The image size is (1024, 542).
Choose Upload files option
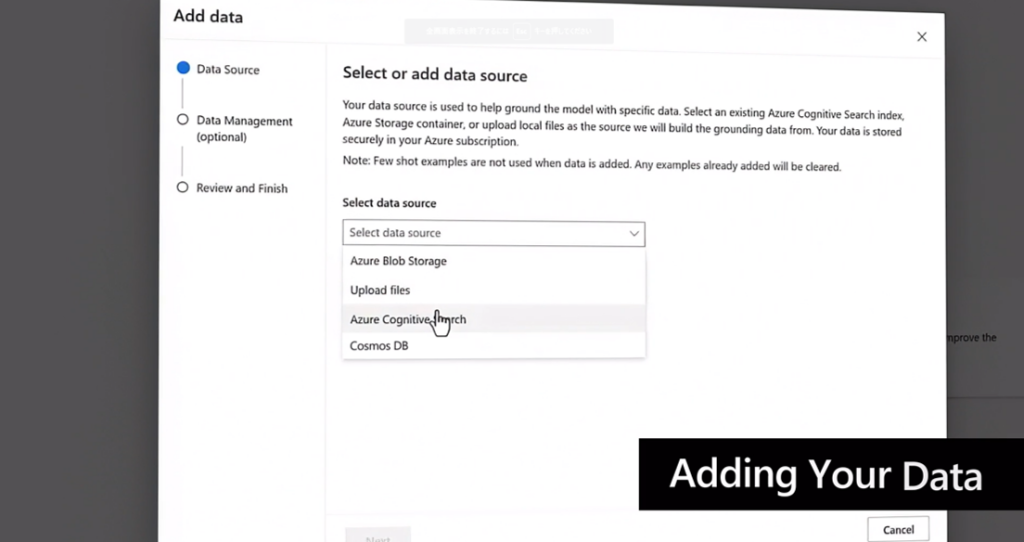[x=494, y=290]
